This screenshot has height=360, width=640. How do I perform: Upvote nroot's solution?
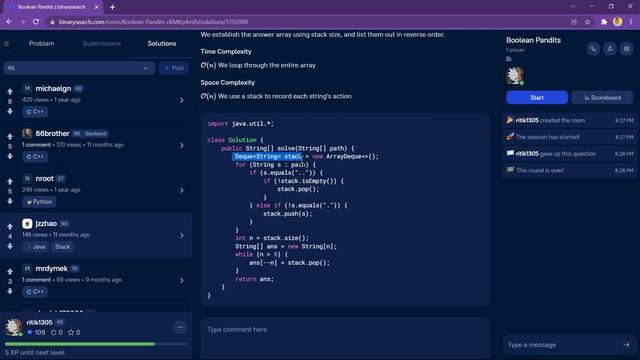pos(10,181)
